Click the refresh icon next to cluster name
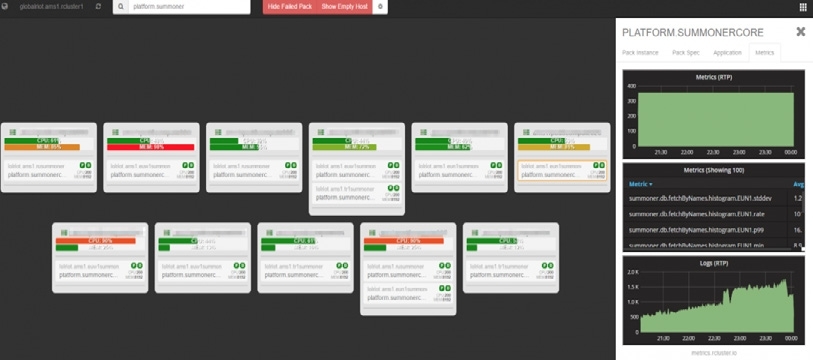Image resolution: width=813 pixels, height=360 pixels. 99,7
